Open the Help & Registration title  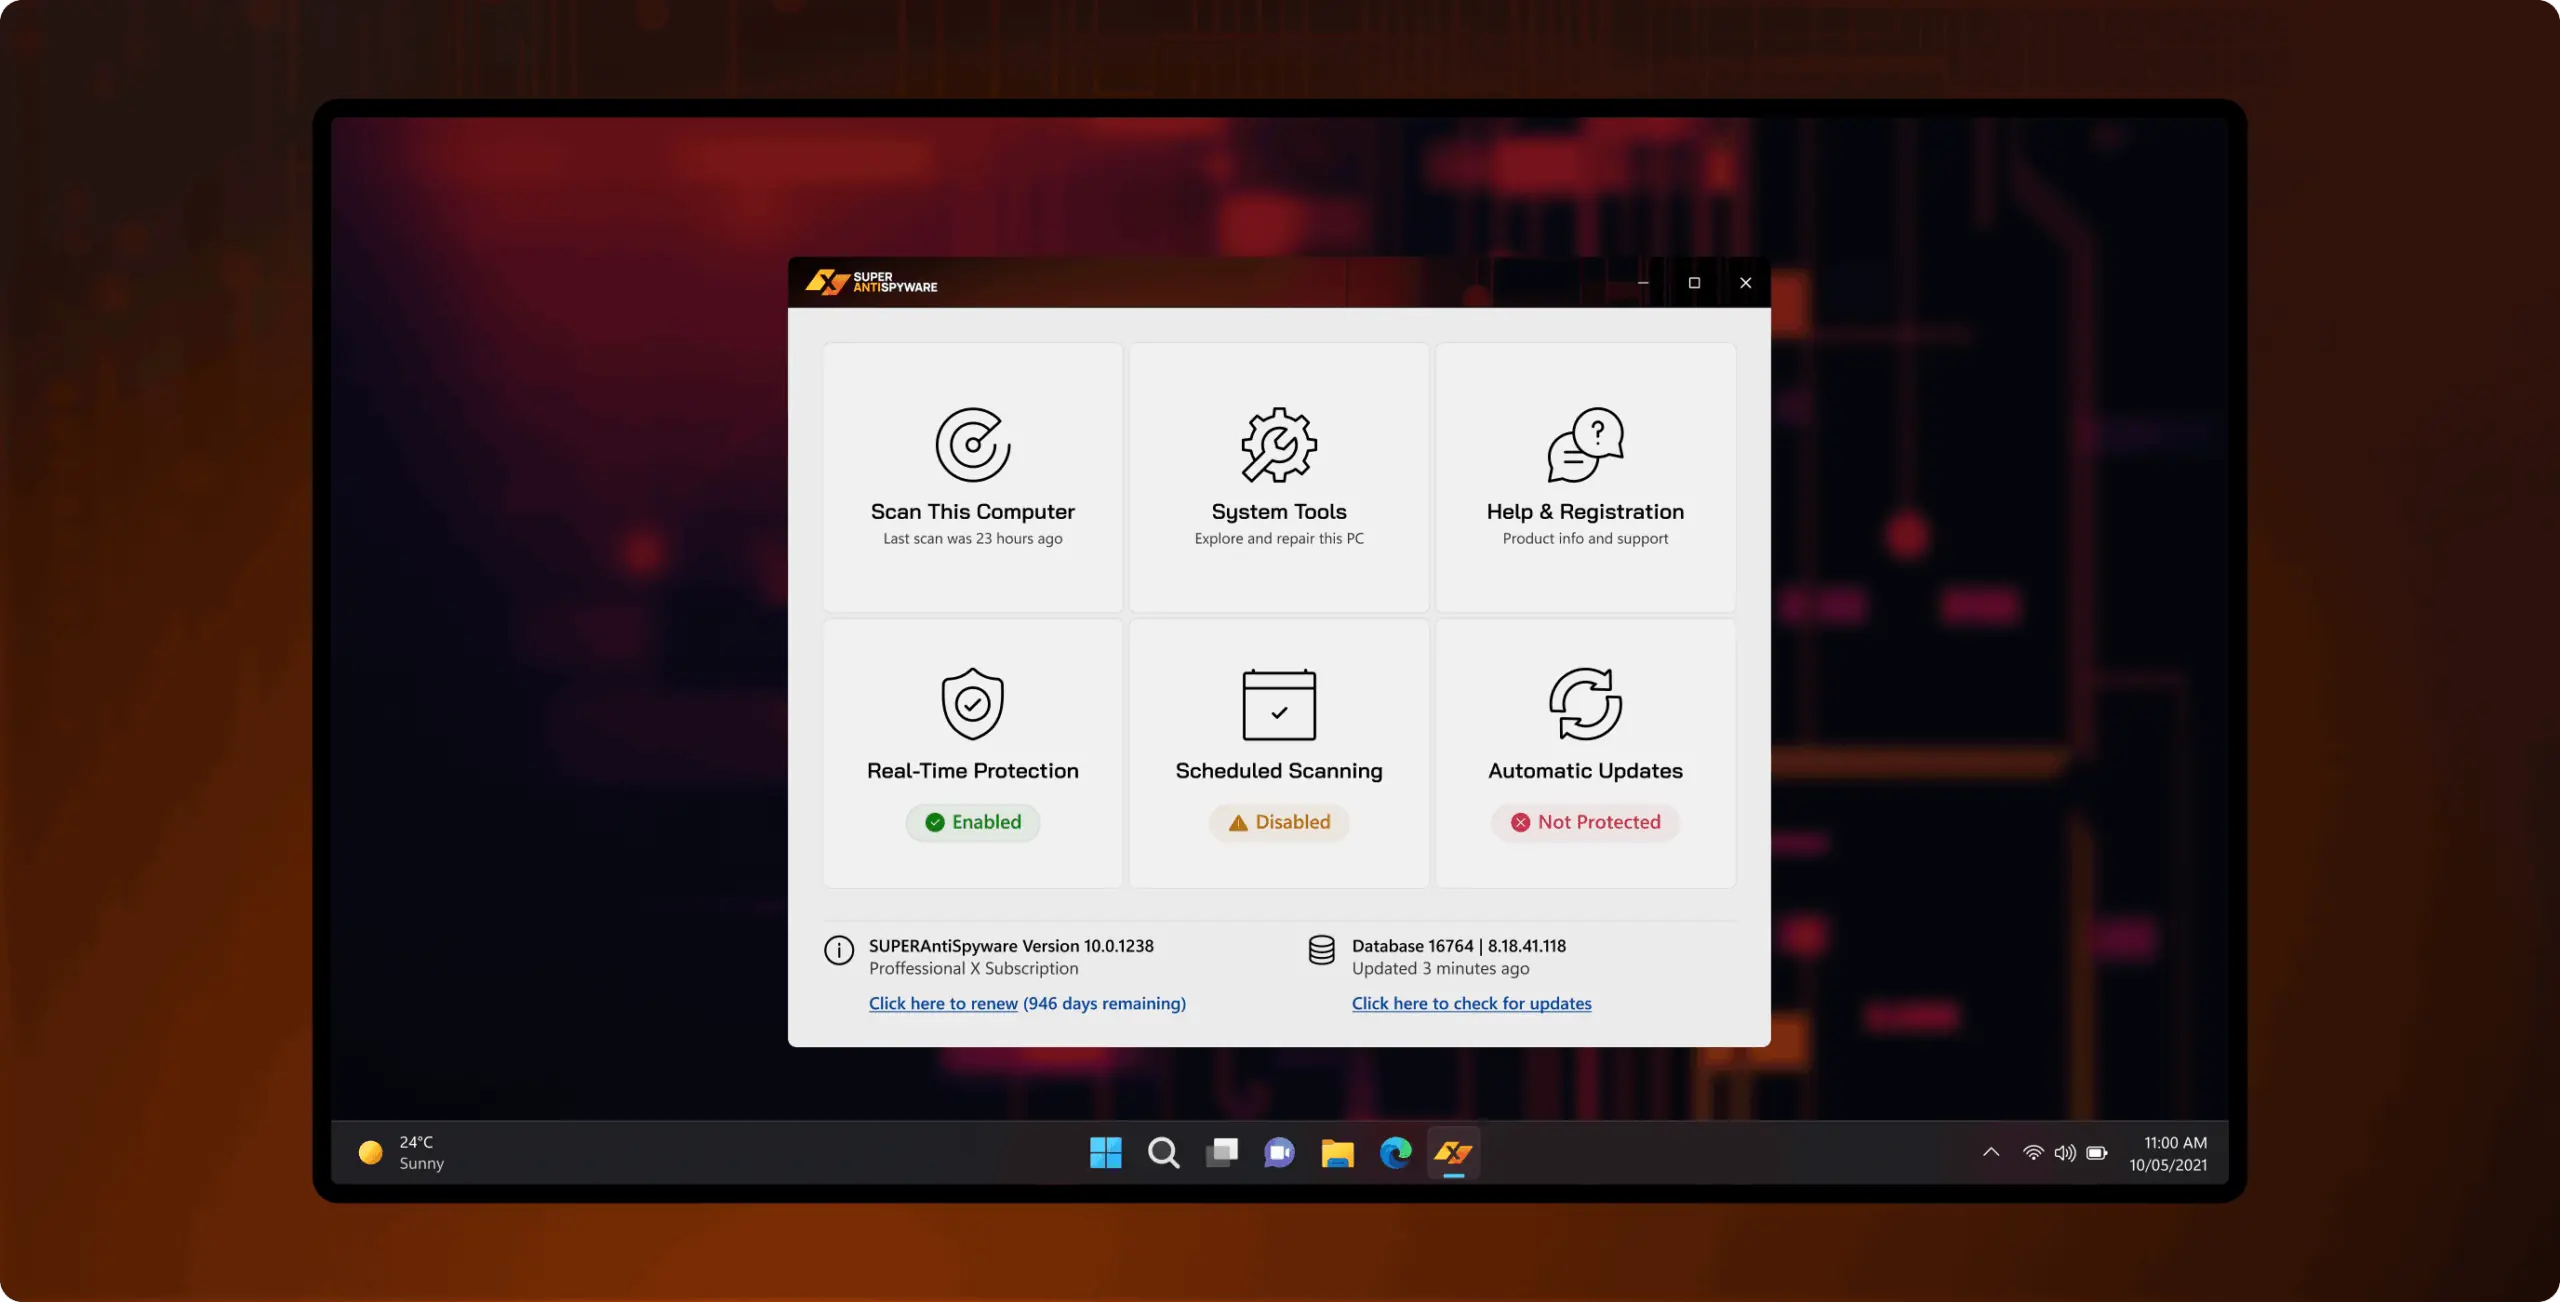click(x=1585, y=512)
